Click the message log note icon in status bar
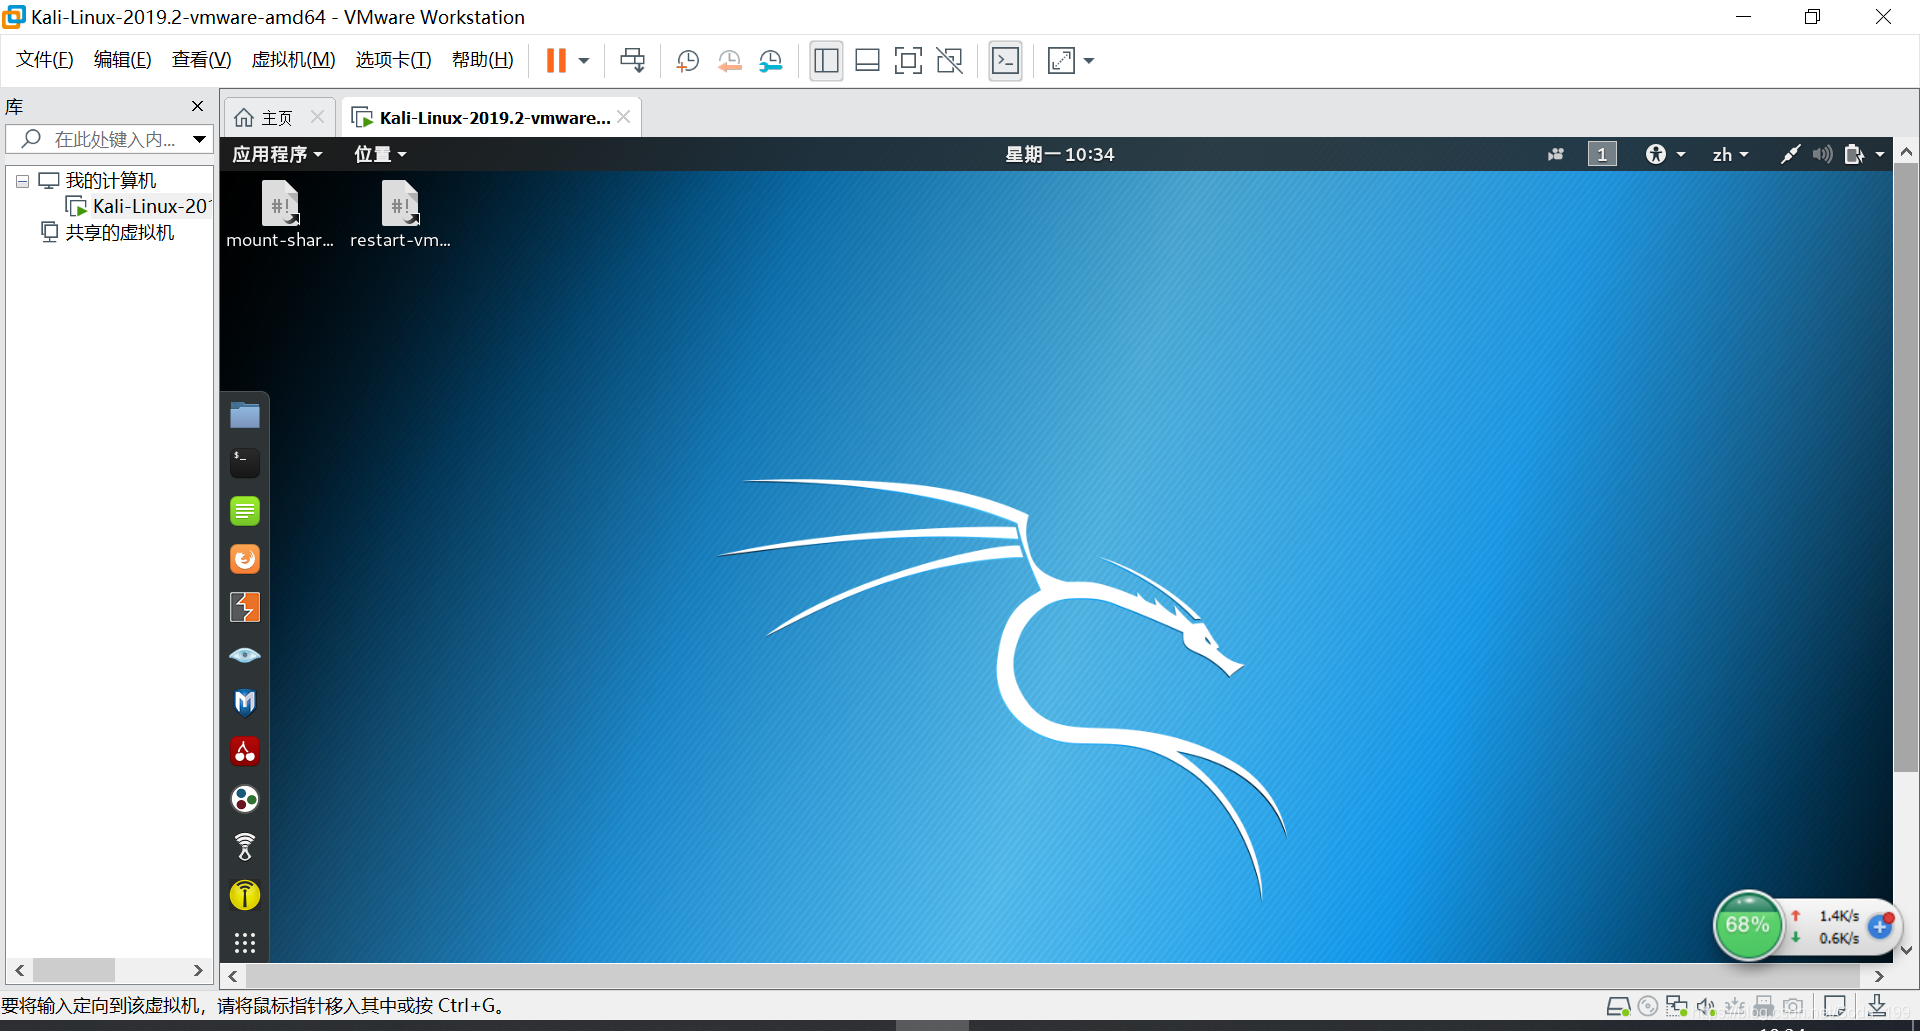Image resolution: width=1920 pixels, height=1031 pixels. coord(1835,1006)
